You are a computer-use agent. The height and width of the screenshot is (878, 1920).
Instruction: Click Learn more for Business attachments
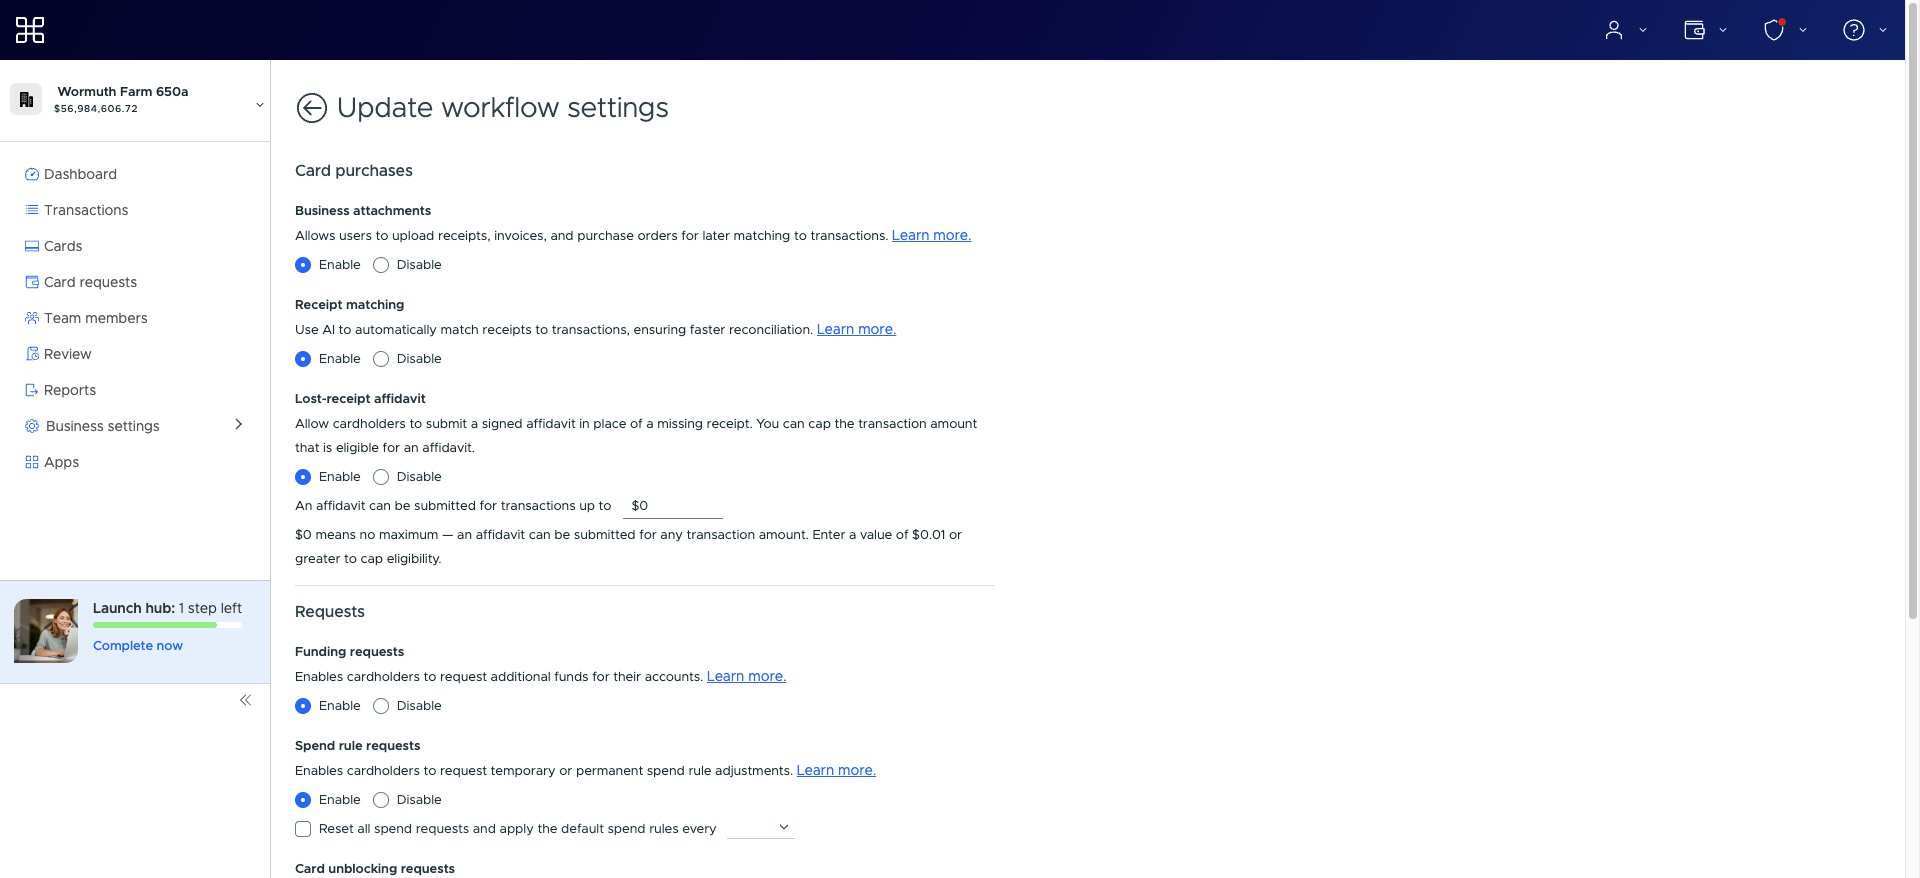(931, 236)
